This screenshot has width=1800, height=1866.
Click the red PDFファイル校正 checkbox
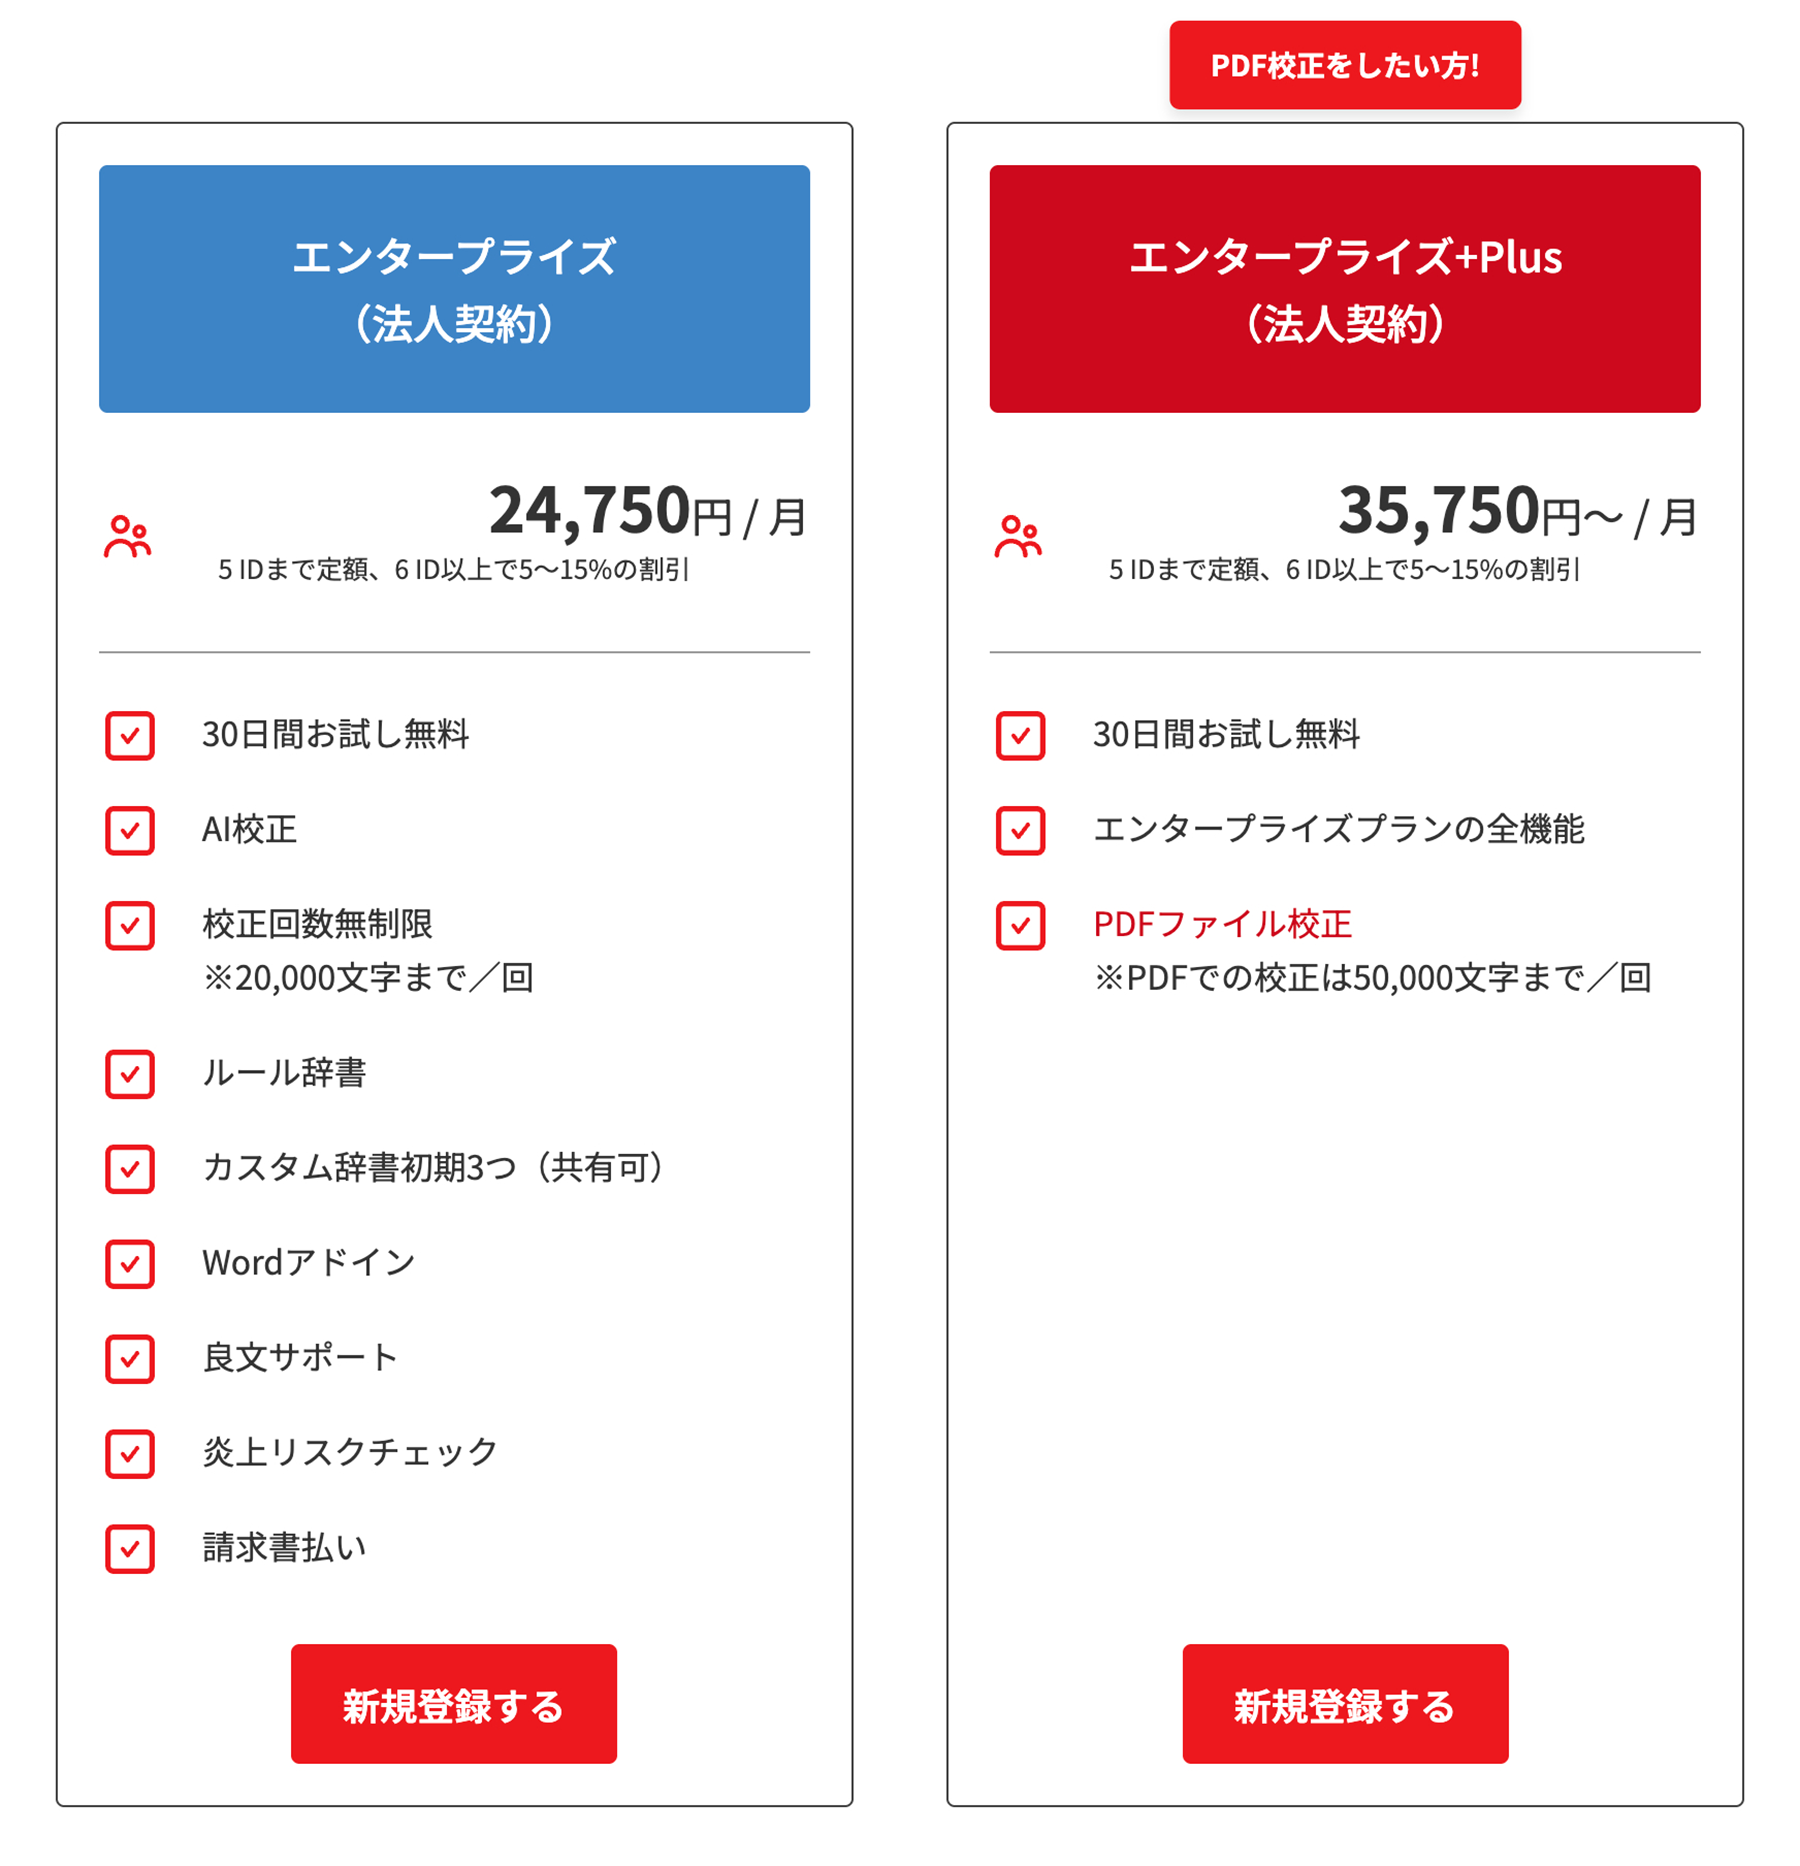point(1020,925)
